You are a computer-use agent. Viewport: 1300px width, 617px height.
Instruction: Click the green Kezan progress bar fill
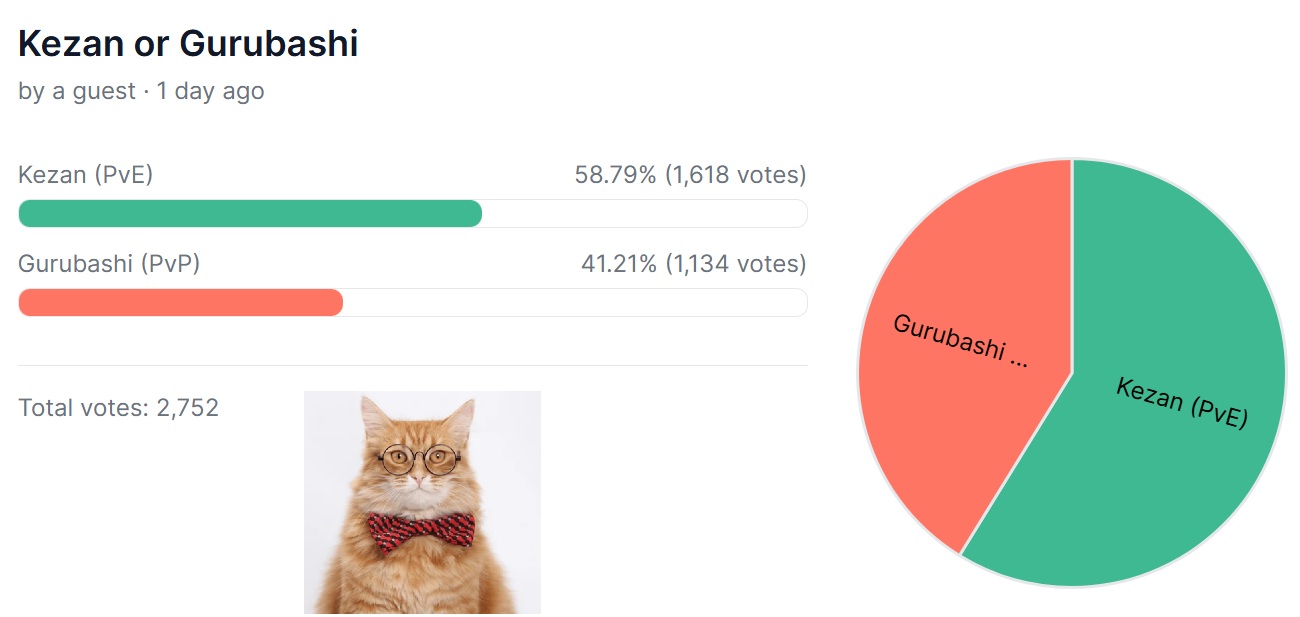250,214
